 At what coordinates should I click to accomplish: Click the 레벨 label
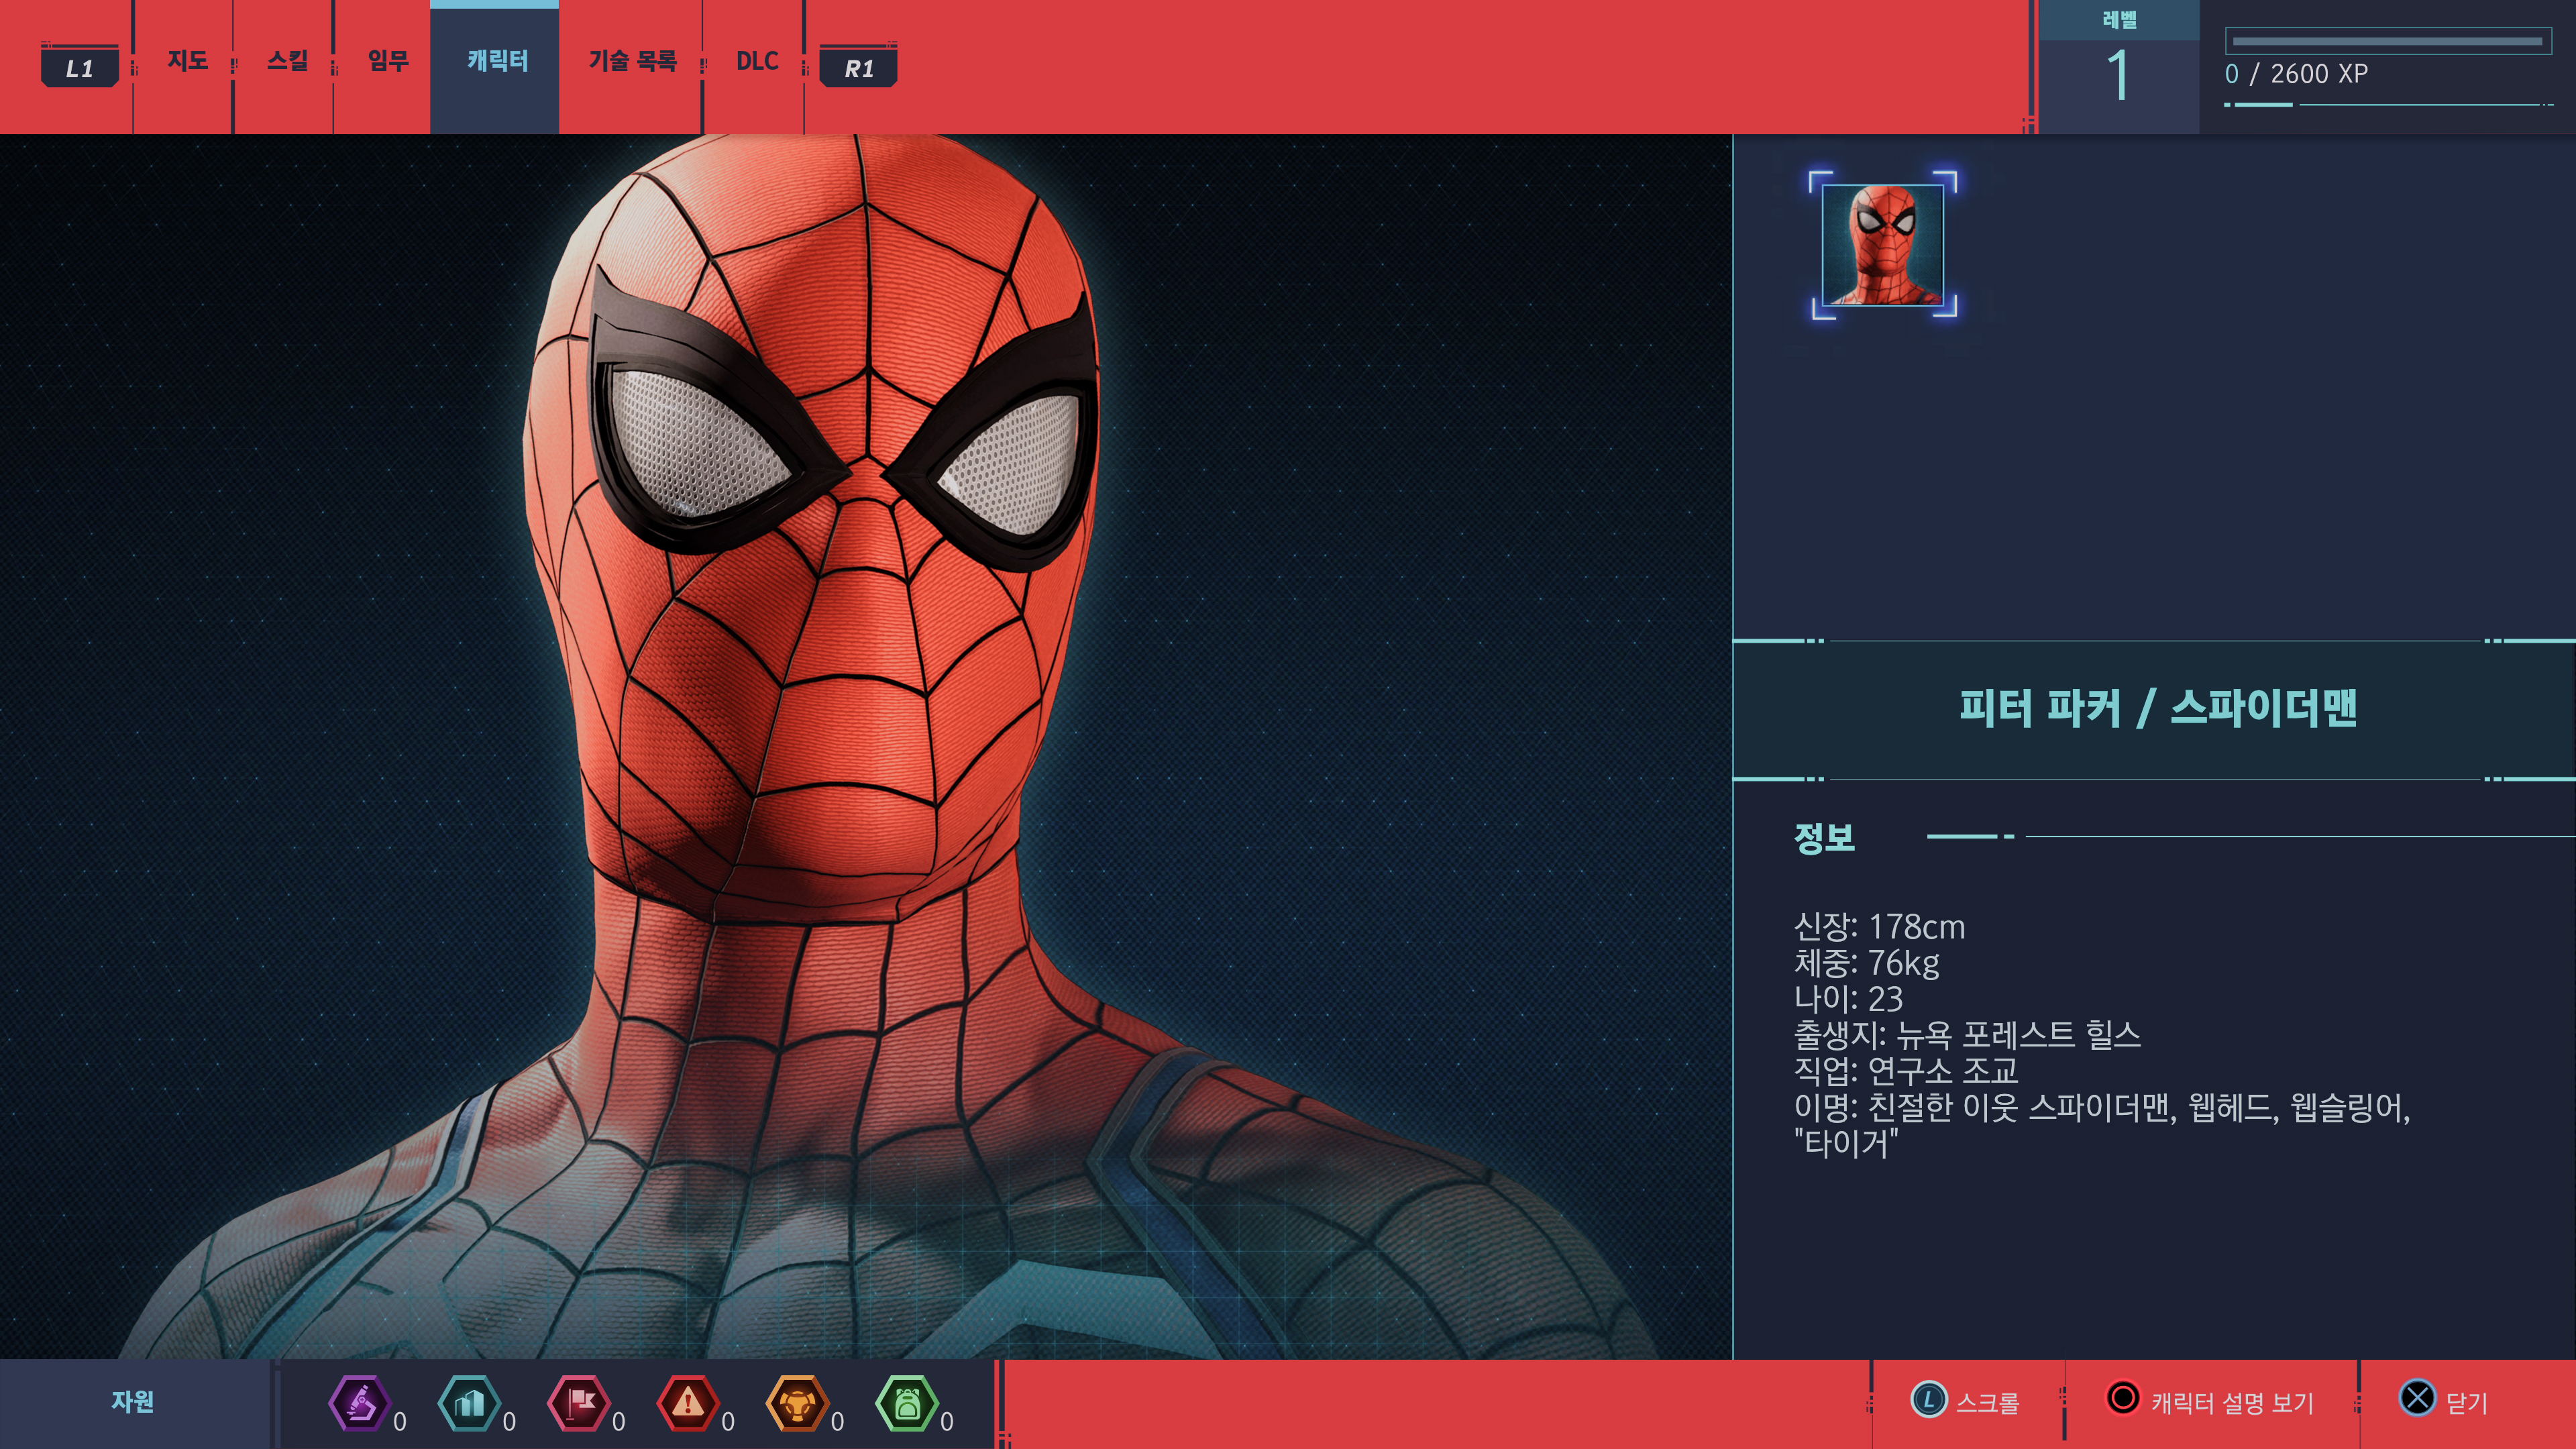(2119, 20)
